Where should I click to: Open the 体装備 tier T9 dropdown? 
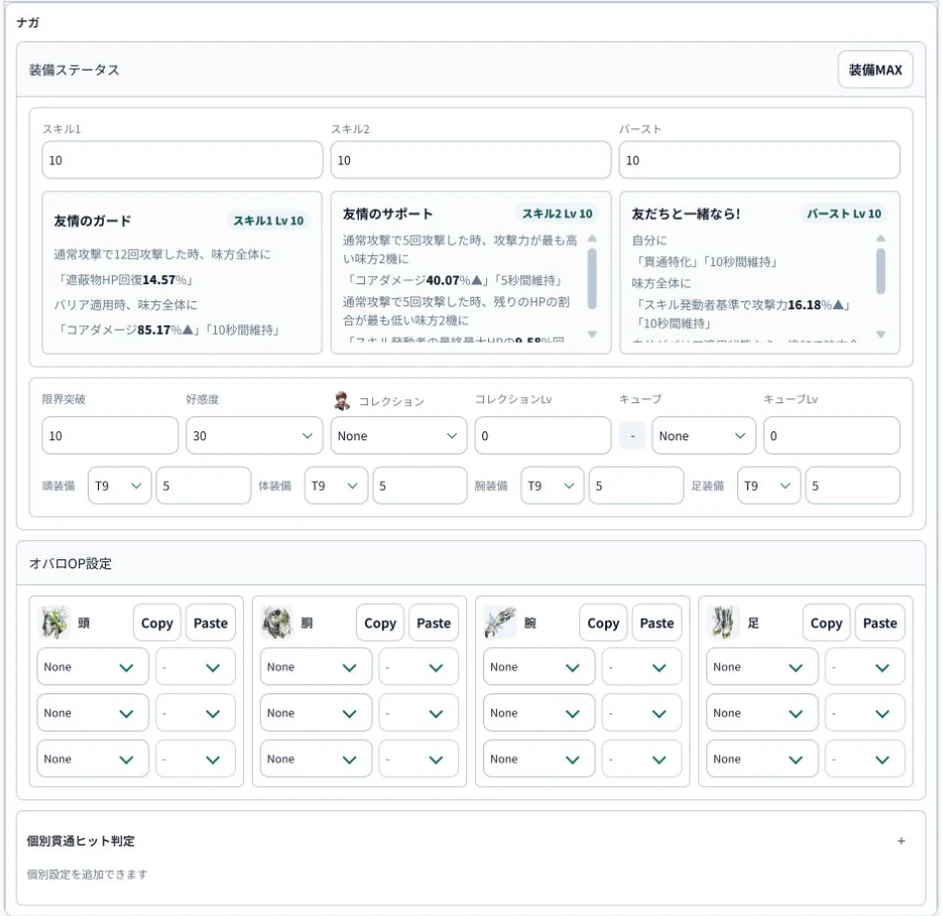point(336,485)
